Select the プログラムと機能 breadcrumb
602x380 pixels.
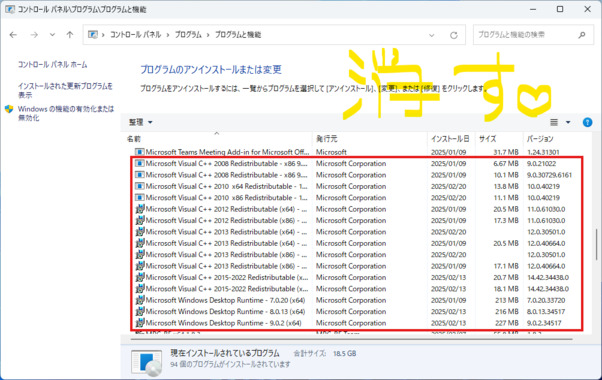tap(238, 35)
